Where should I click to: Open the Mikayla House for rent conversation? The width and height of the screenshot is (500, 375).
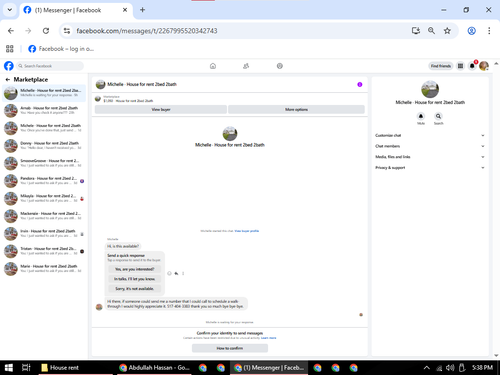click(x=44, y=199)
